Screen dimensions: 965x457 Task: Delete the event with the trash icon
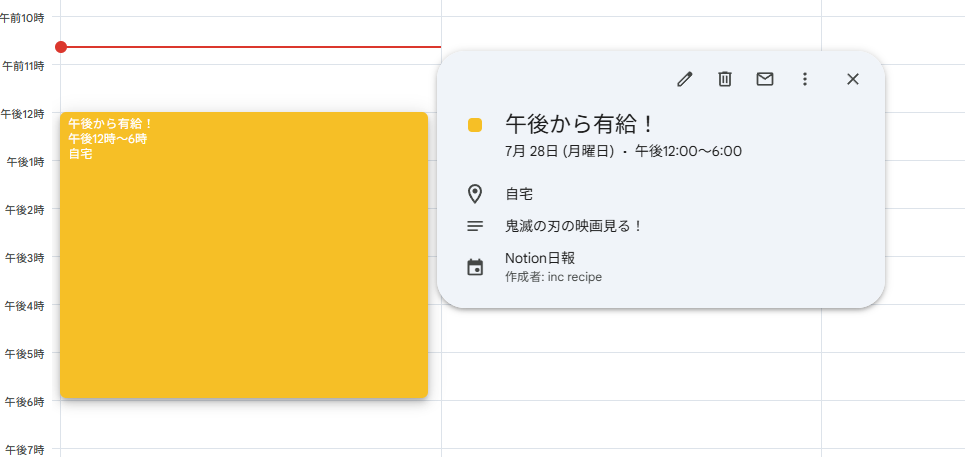(725, 79)
